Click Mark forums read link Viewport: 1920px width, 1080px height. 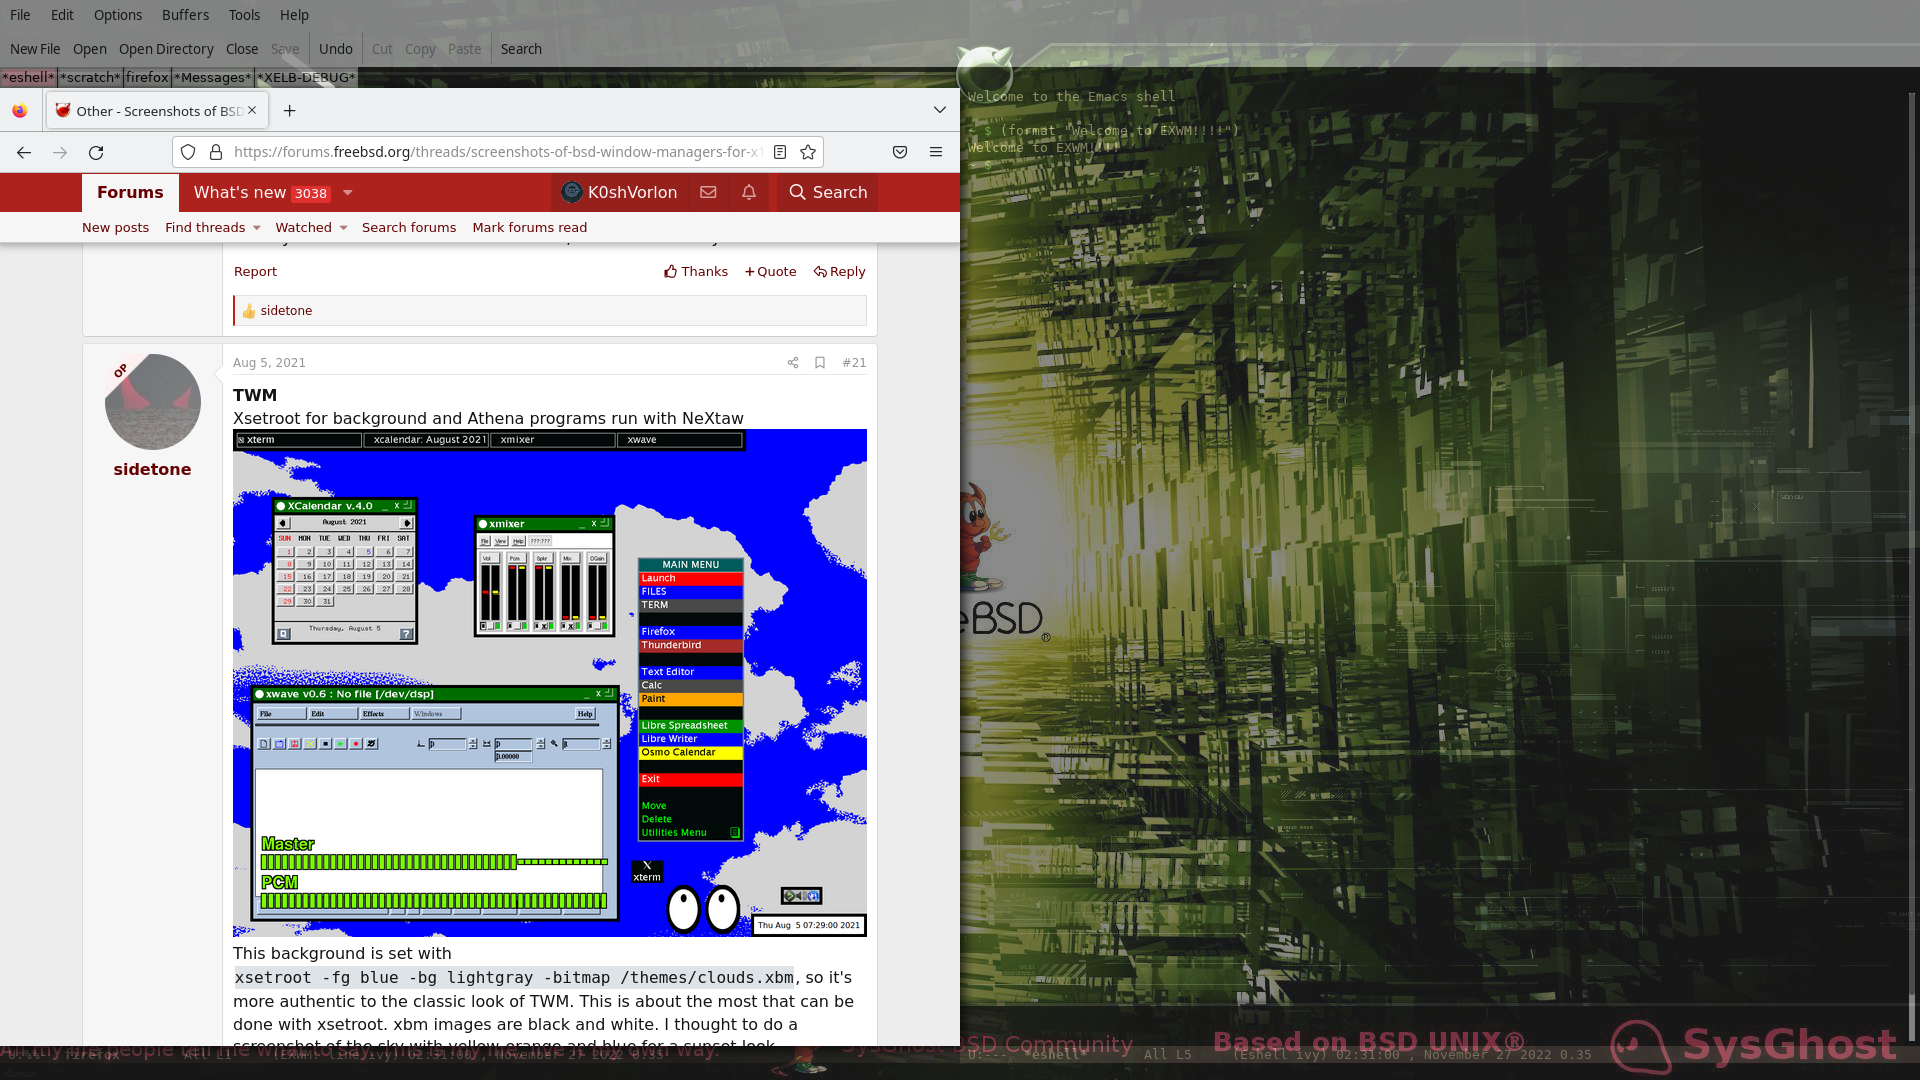[529, 228]
